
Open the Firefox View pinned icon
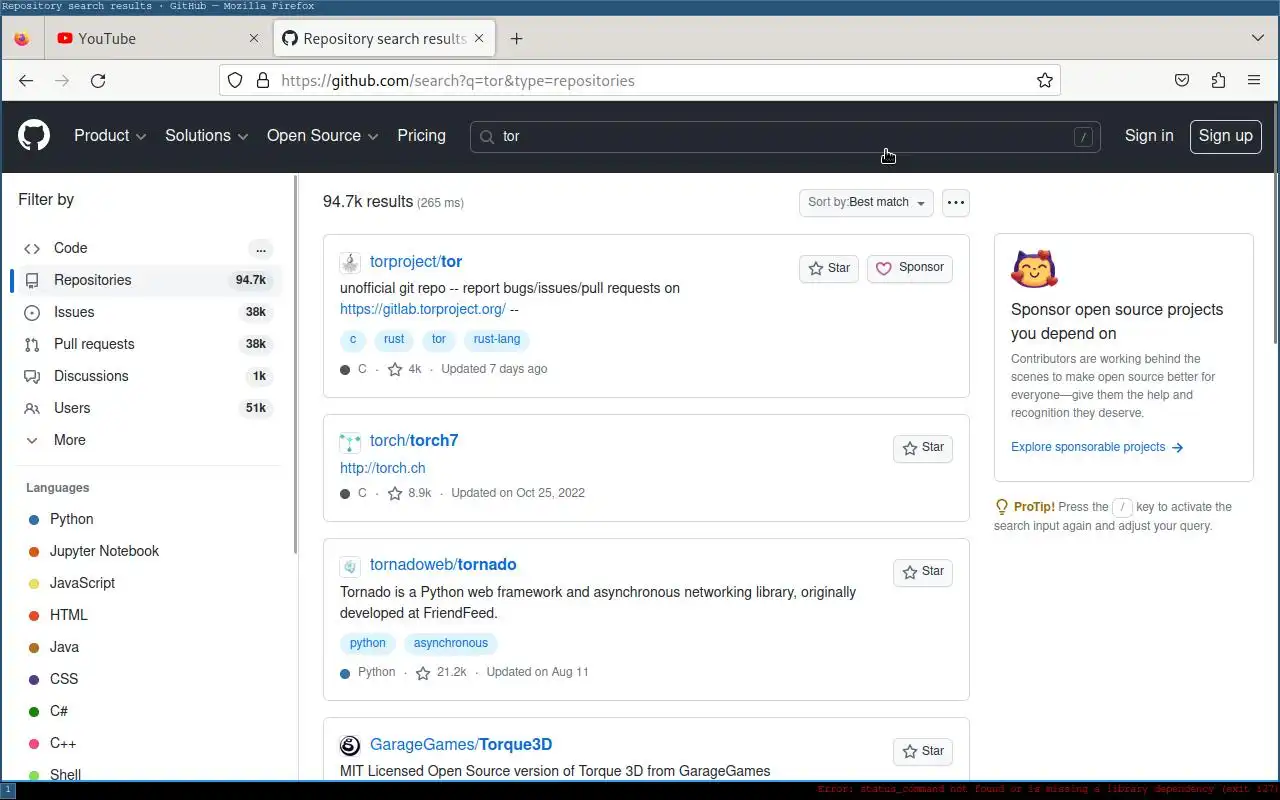click(22, 39)
